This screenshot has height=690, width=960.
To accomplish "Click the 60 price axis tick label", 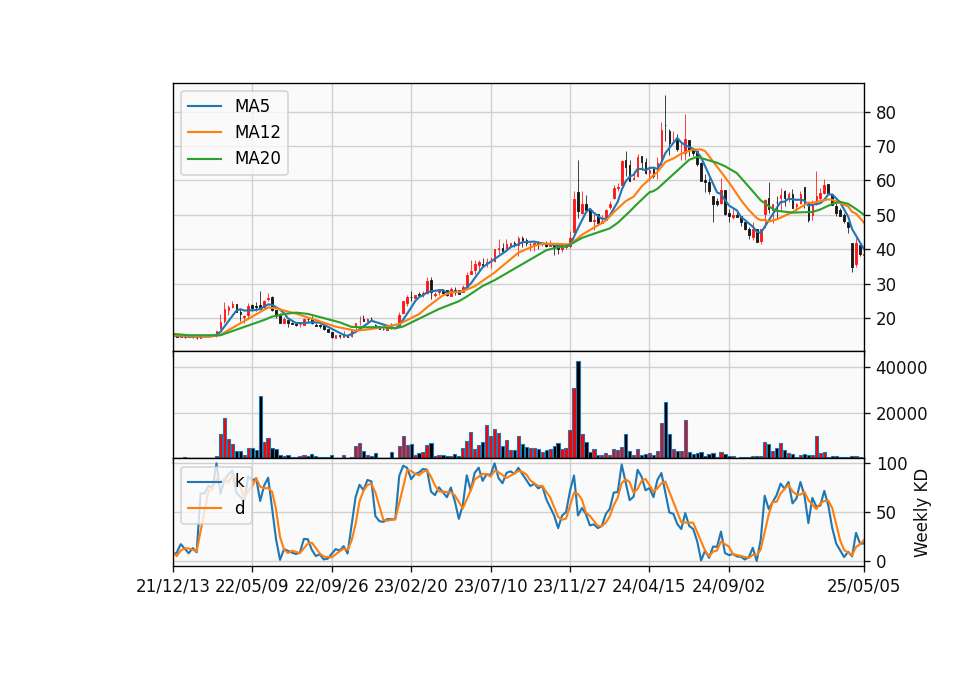I will pyautogui.click(x=885, y=181).
